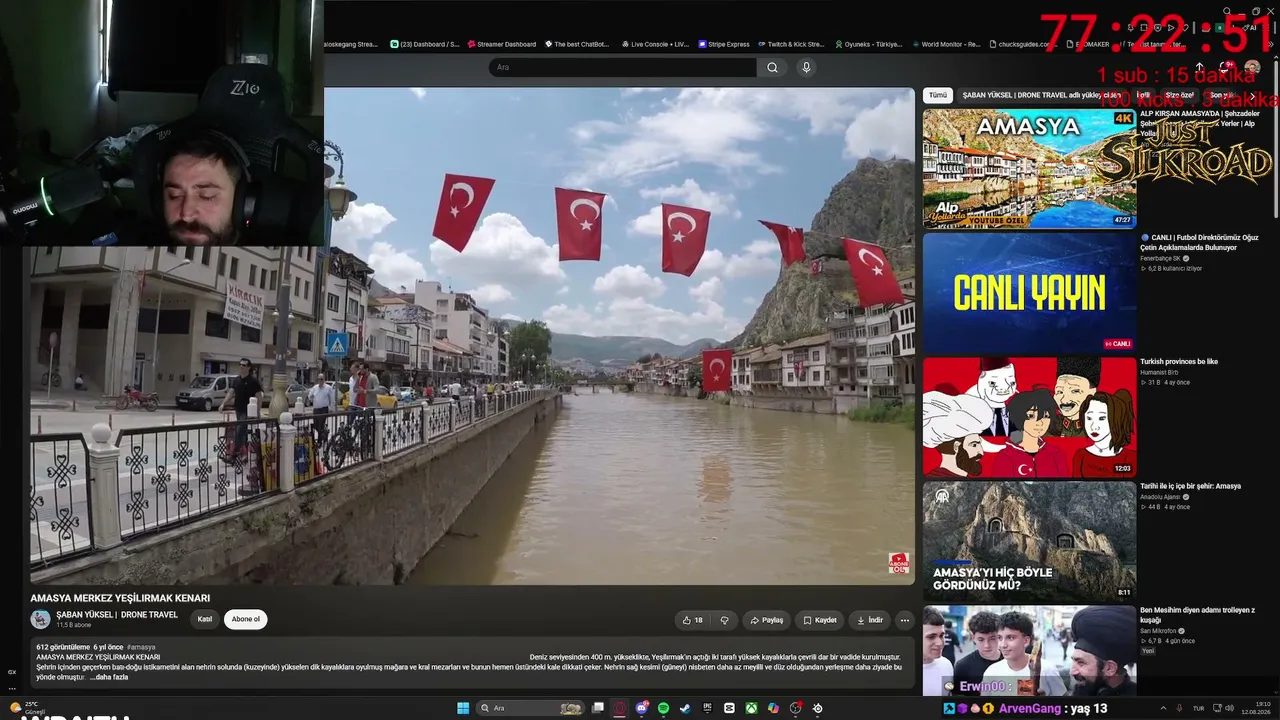Click the 'İndir' download button

click(869, 620)
